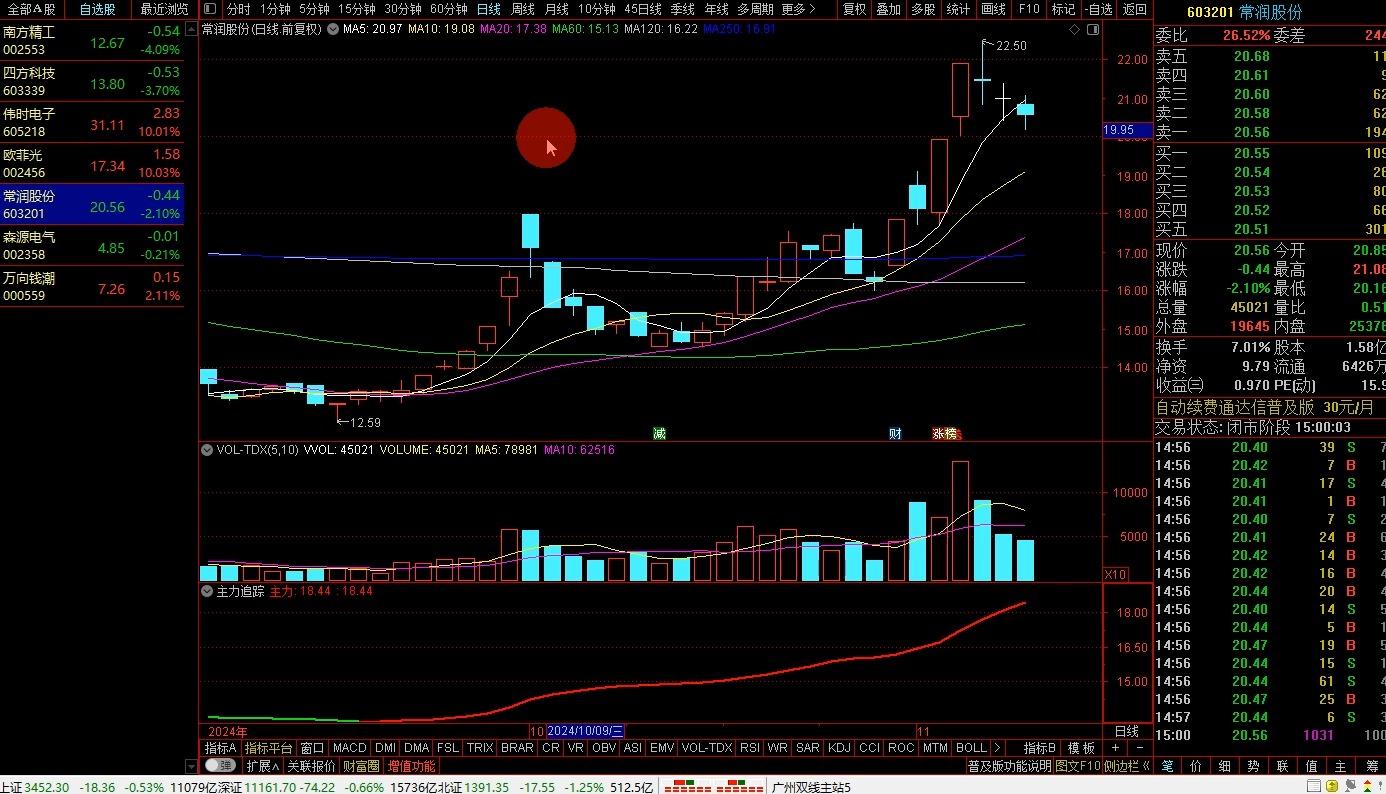Toggle 叠加 overlay button
Viewport: 1386px width, 794px height.
(888, 9)
